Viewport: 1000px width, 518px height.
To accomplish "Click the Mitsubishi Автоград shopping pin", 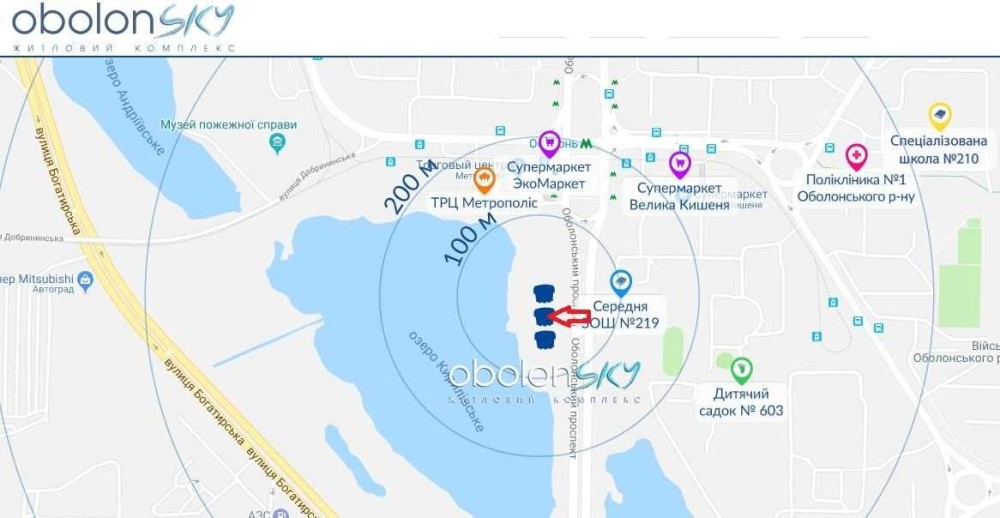I will click(x=85, y=281).
